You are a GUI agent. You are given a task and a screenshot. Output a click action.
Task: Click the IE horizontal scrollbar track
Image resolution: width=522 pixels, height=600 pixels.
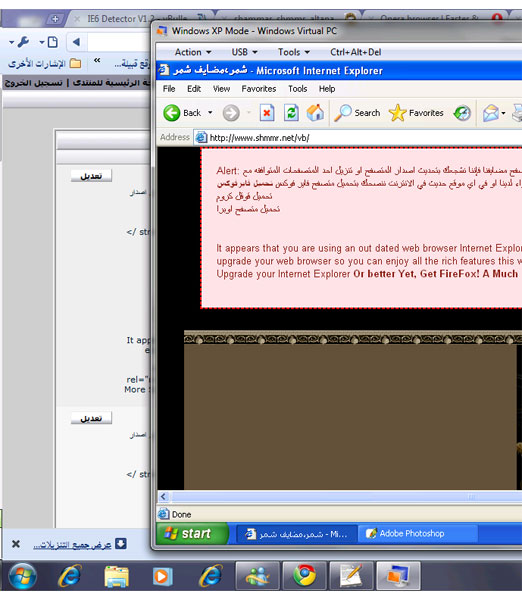pos(346,497)
